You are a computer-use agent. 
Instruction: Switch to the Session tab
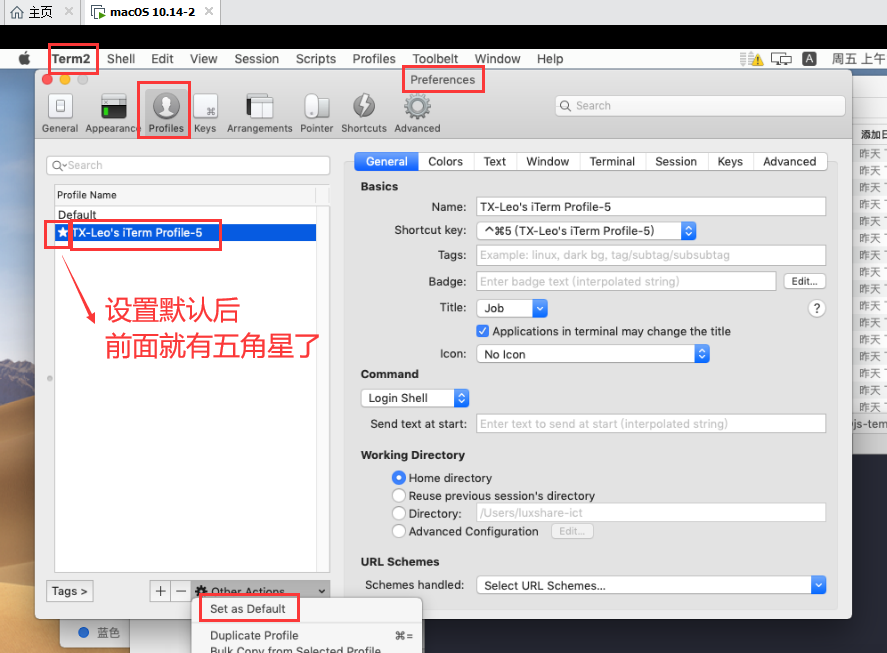click(675, 161)
